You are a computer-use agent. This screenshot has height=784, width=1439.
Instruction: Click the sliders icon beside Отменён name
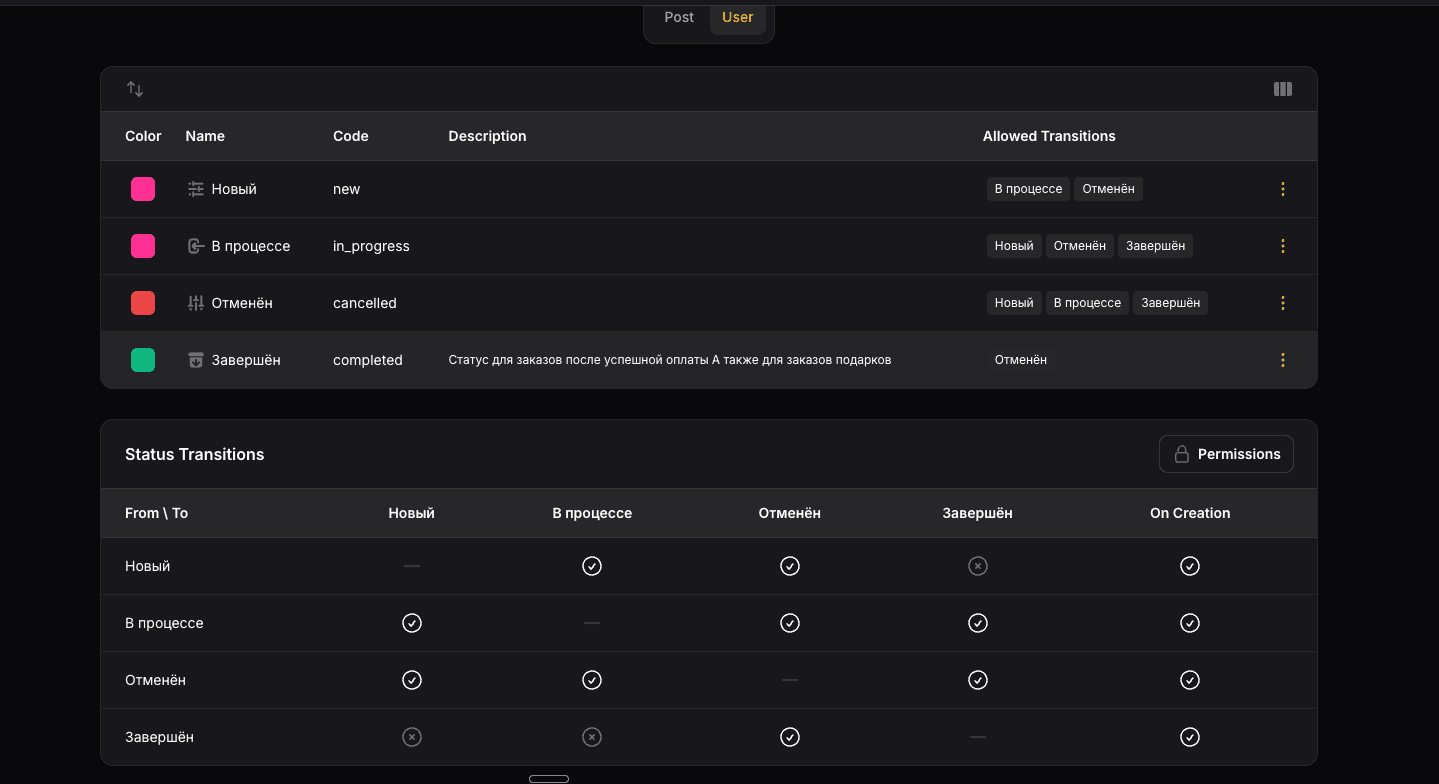(196, 303)
